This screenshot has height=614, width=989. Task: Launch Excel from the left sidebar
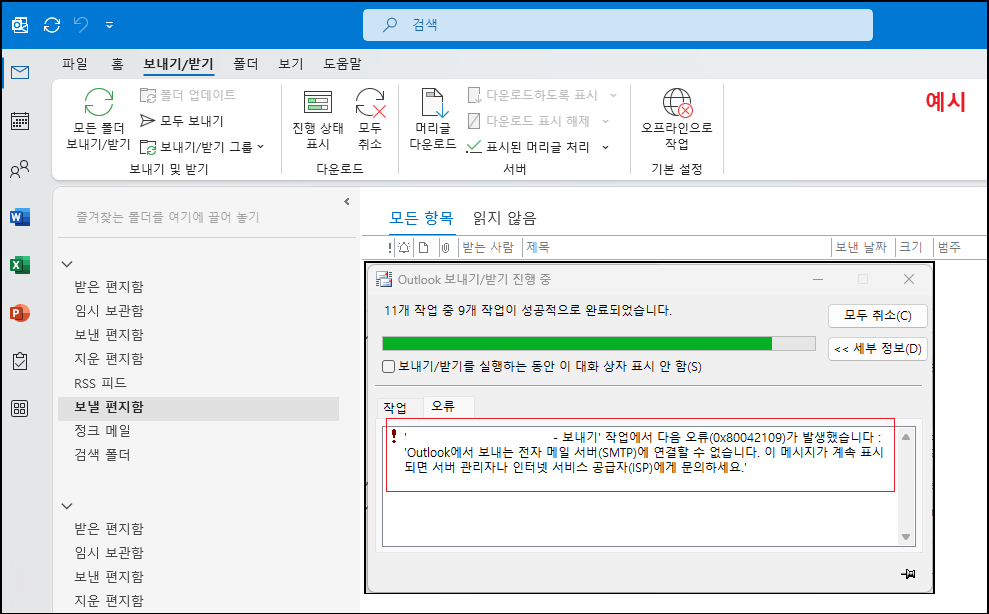point(20,265)
